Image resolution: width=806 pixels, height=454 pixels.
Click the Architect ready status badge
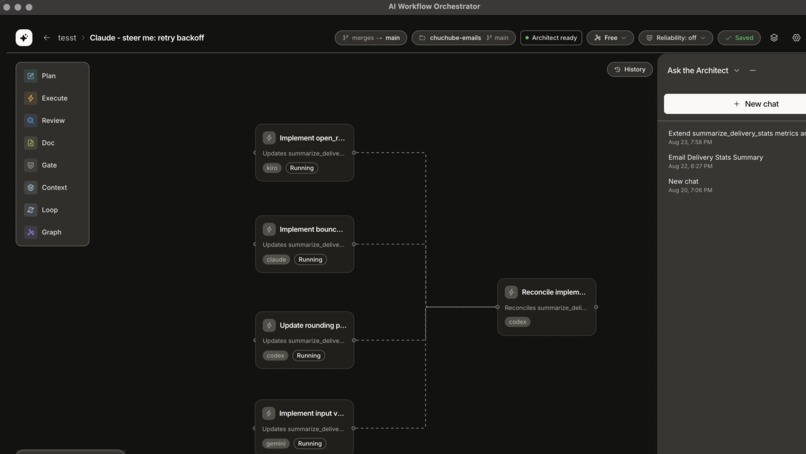coord(551,38)
